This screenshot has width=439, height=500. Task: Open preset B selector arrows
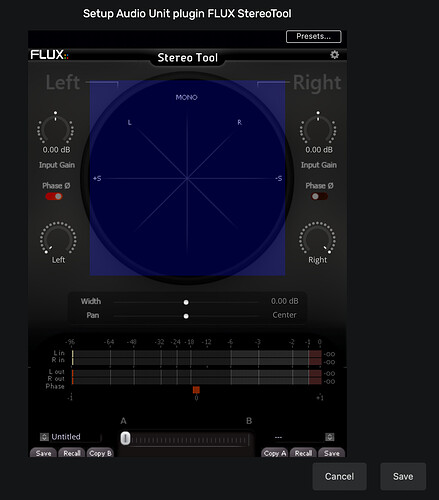(x=330, y=437)
